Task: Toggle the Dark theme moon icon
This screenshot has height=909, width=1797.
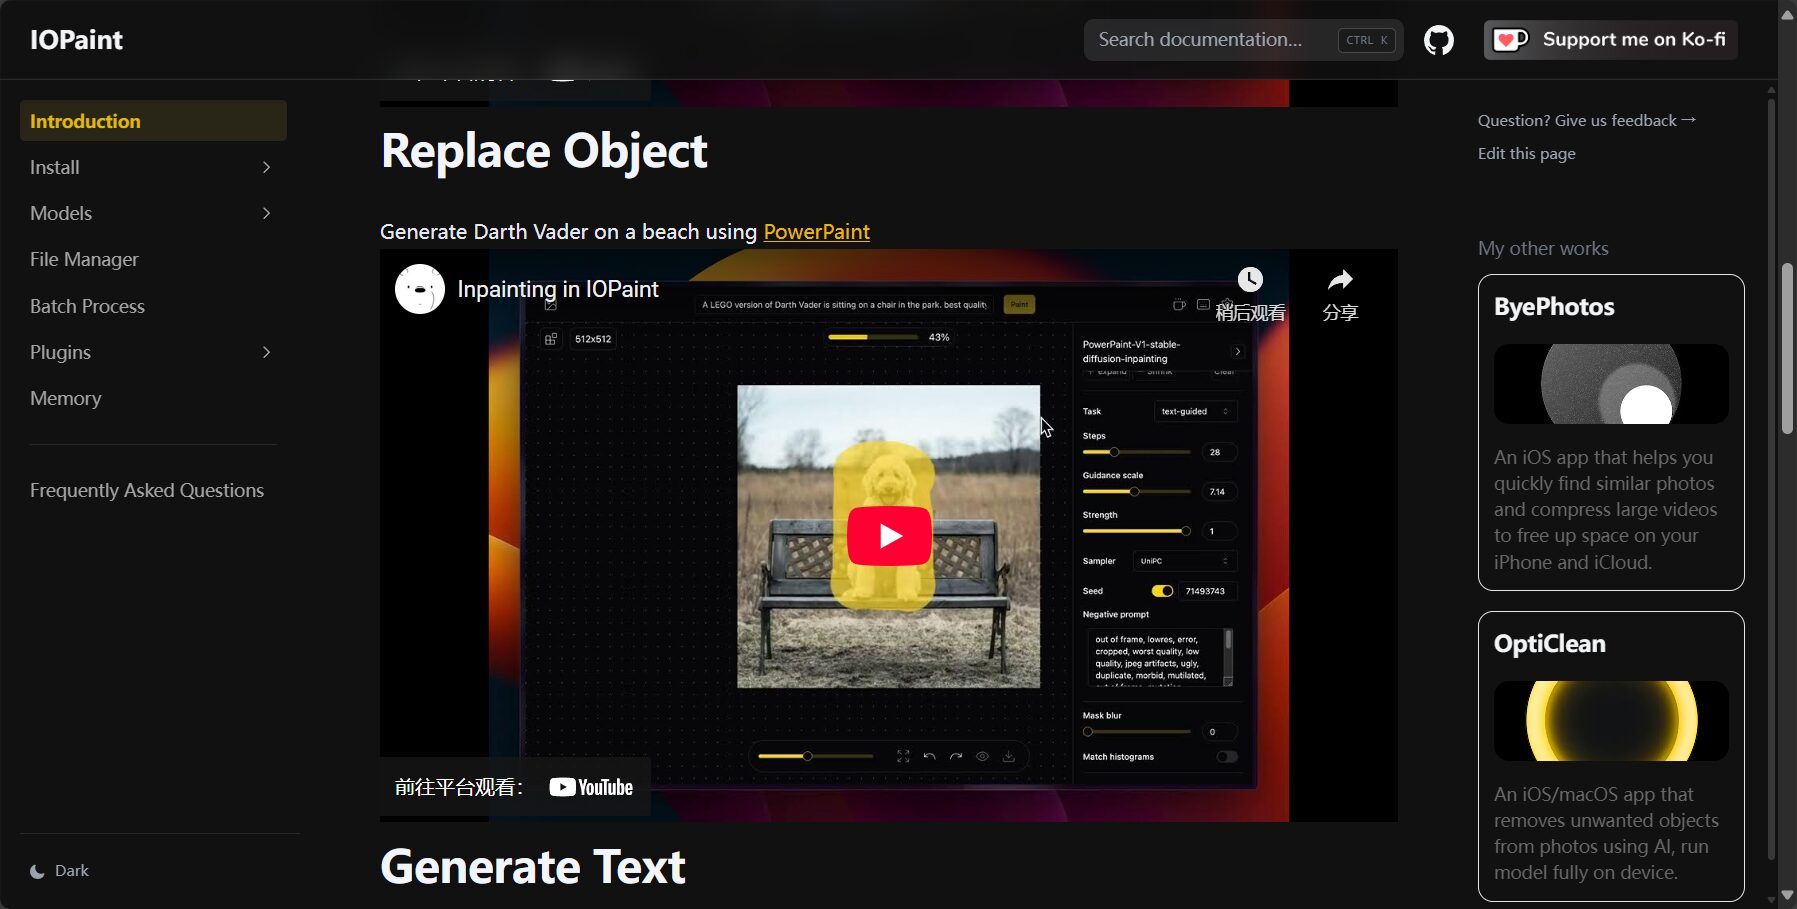Action: pyautogui.click(x=37, y=871)
